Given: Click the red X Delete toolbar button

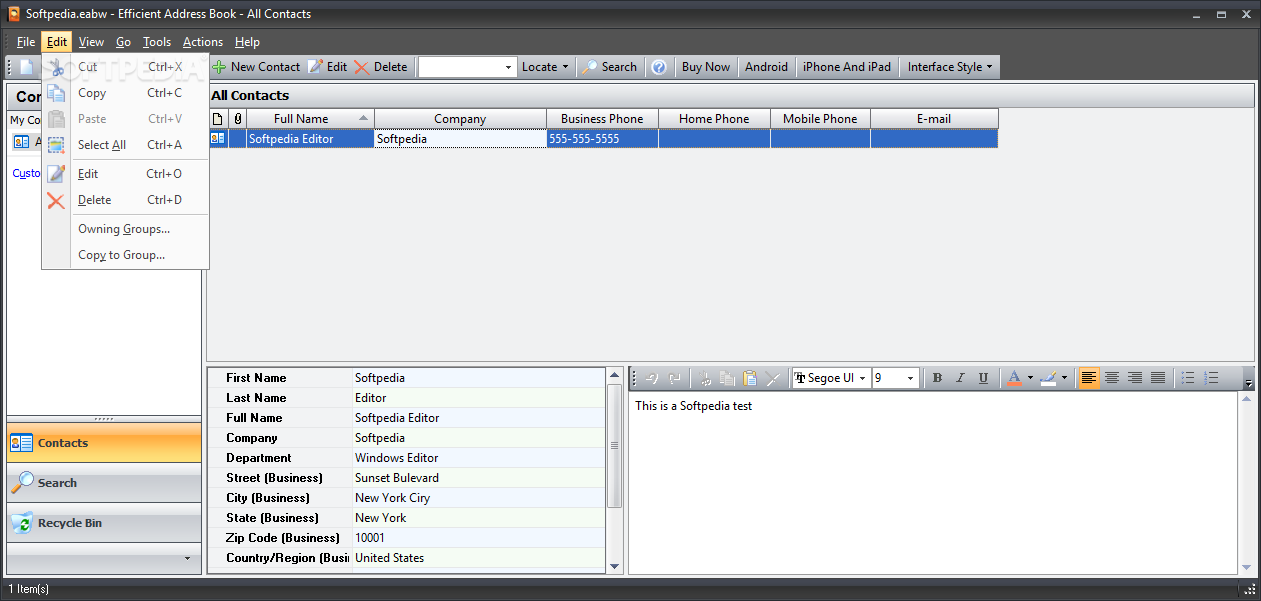Looking at the screenshot, I should [x=380, y=67].
